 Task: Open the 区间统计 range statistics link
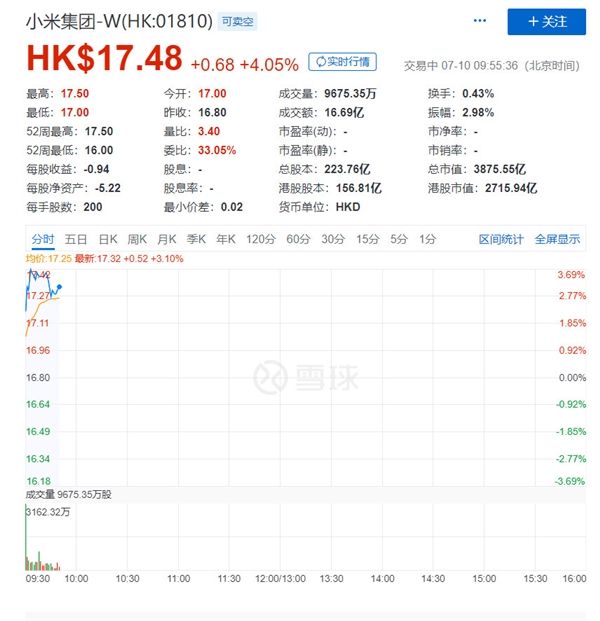pos(501,239)
